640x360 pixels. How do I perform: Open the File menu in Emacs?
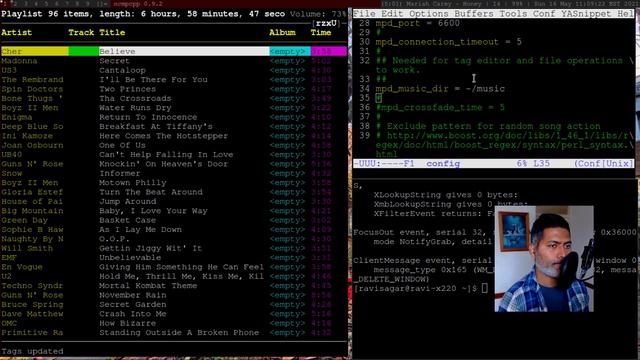coord(364,13)
